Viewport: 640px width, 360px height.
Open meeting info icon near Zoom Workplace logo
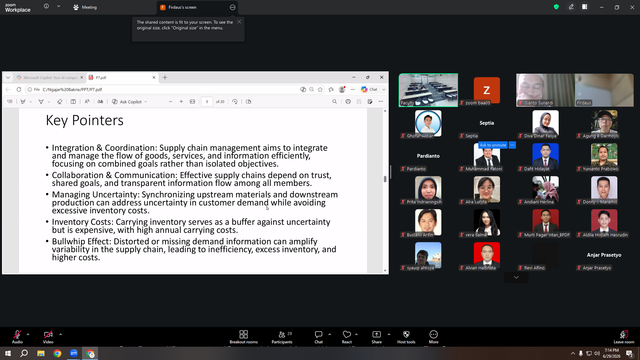tap(46, 6)
